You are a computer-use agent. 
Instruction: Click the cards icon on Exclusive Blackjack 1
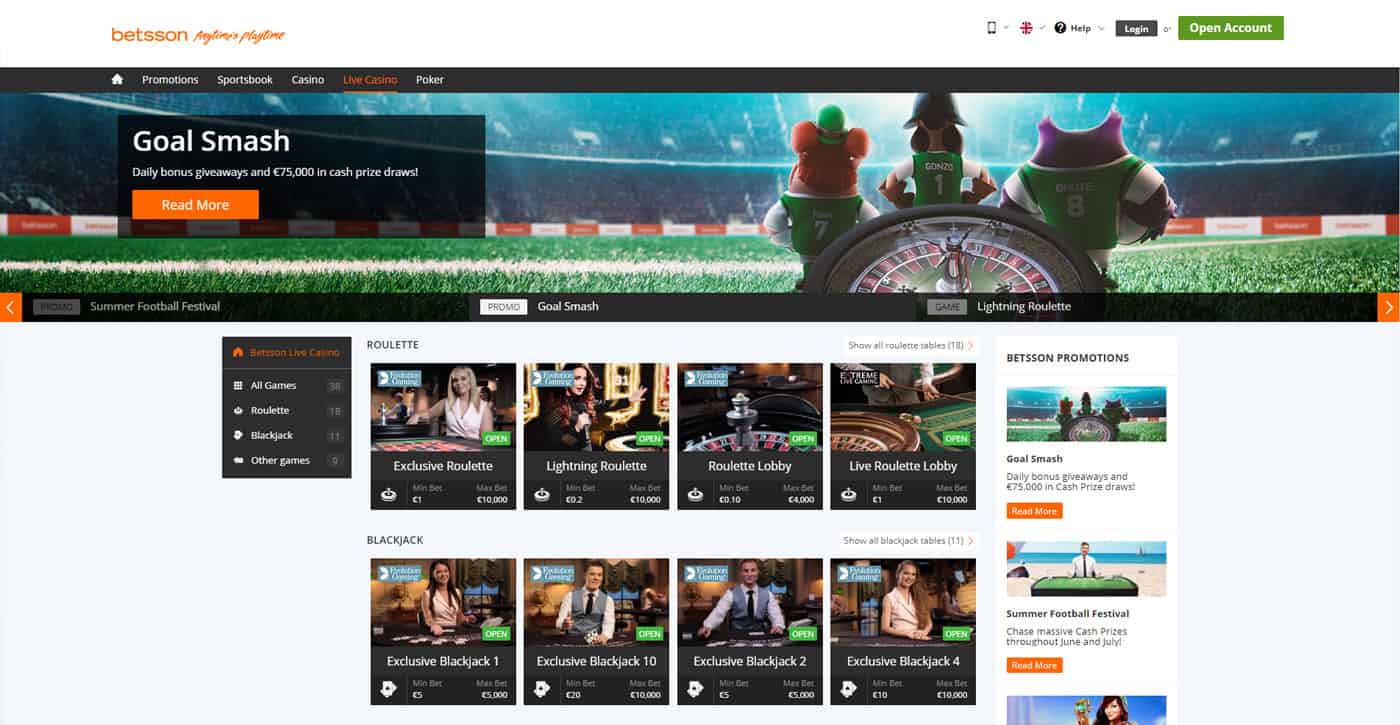[x=389, y=689]
